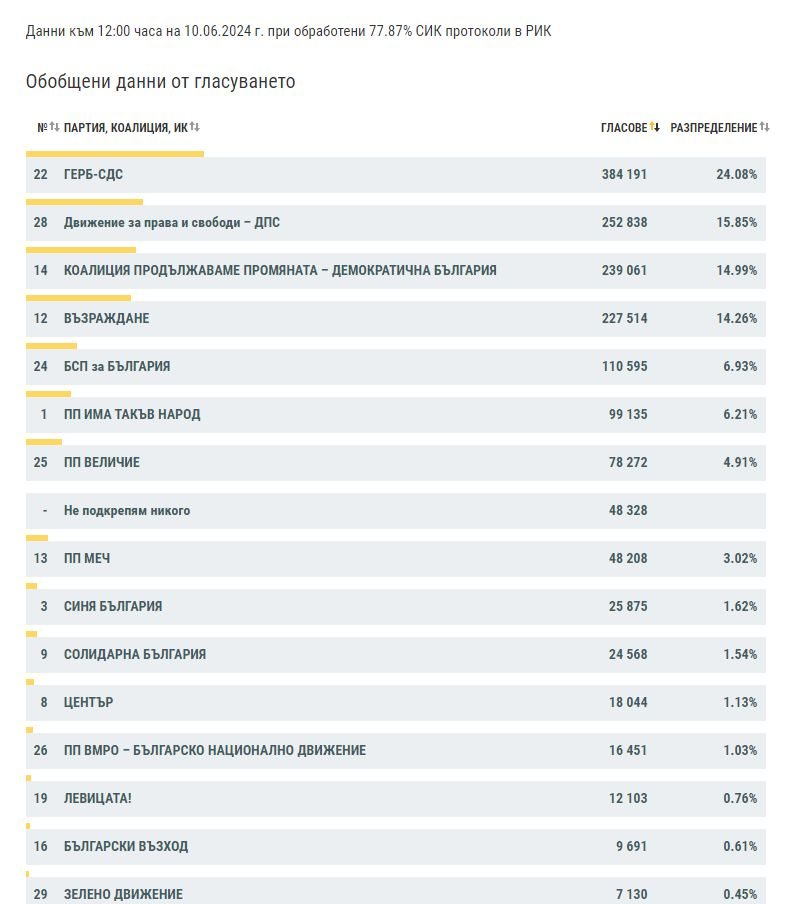The width and height of the screenshot is (792, 904).
Task: Click the ЛЕВИЦАТА! party row
Action: point(395,798)
